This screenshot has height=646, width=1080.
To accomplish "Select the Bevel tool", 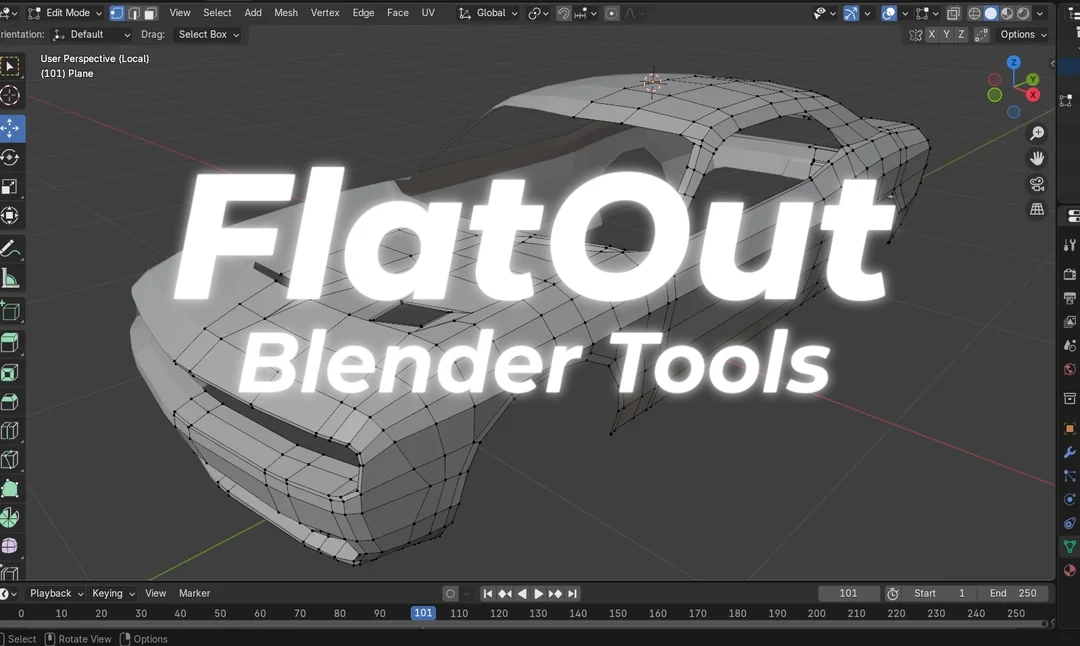I will coord(10,402).
